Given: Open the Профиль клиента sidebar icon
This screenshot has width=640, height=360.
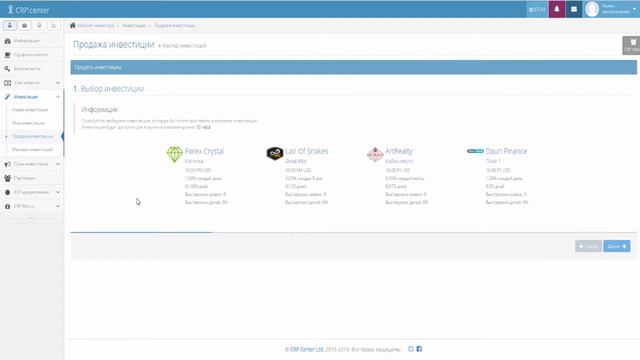Looking at the screenshot, I should 7,55.
